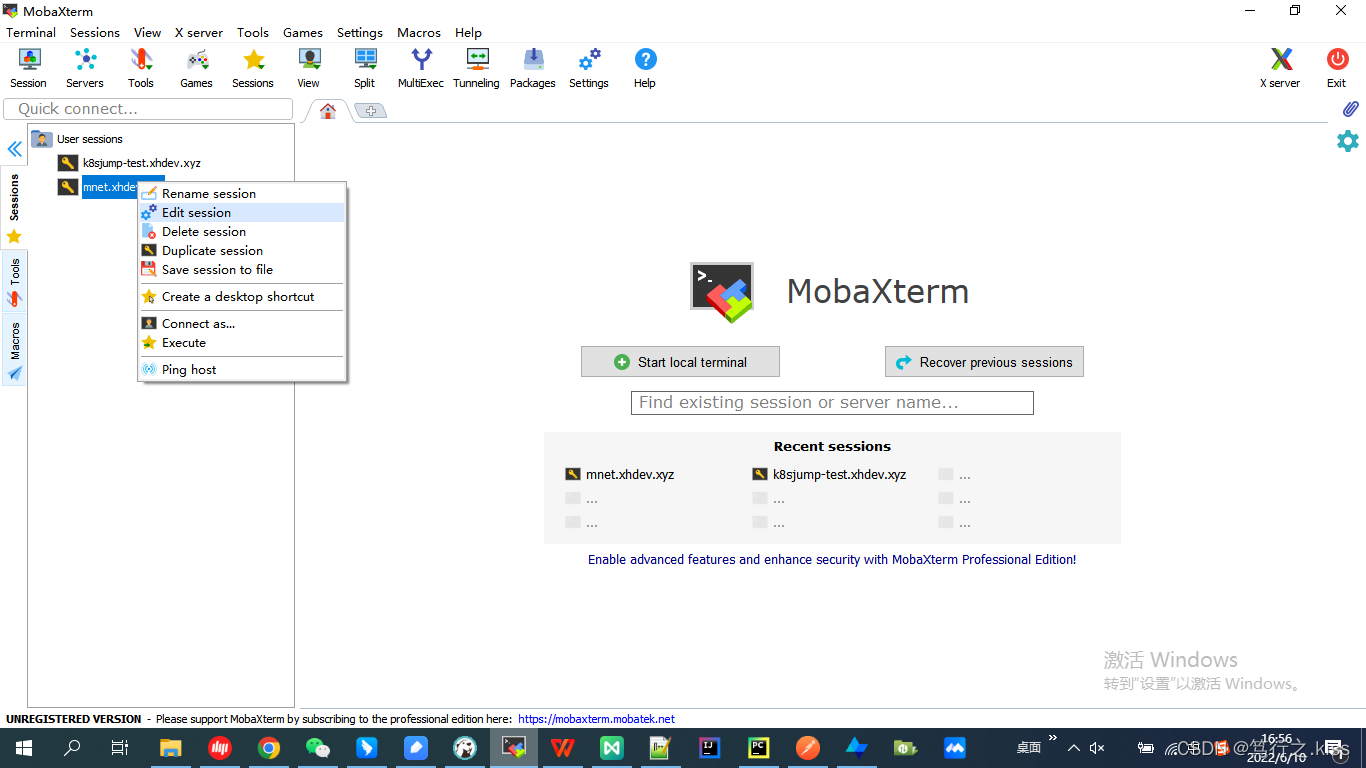Click the paperclip icon at the right edge

point(1350,109)
